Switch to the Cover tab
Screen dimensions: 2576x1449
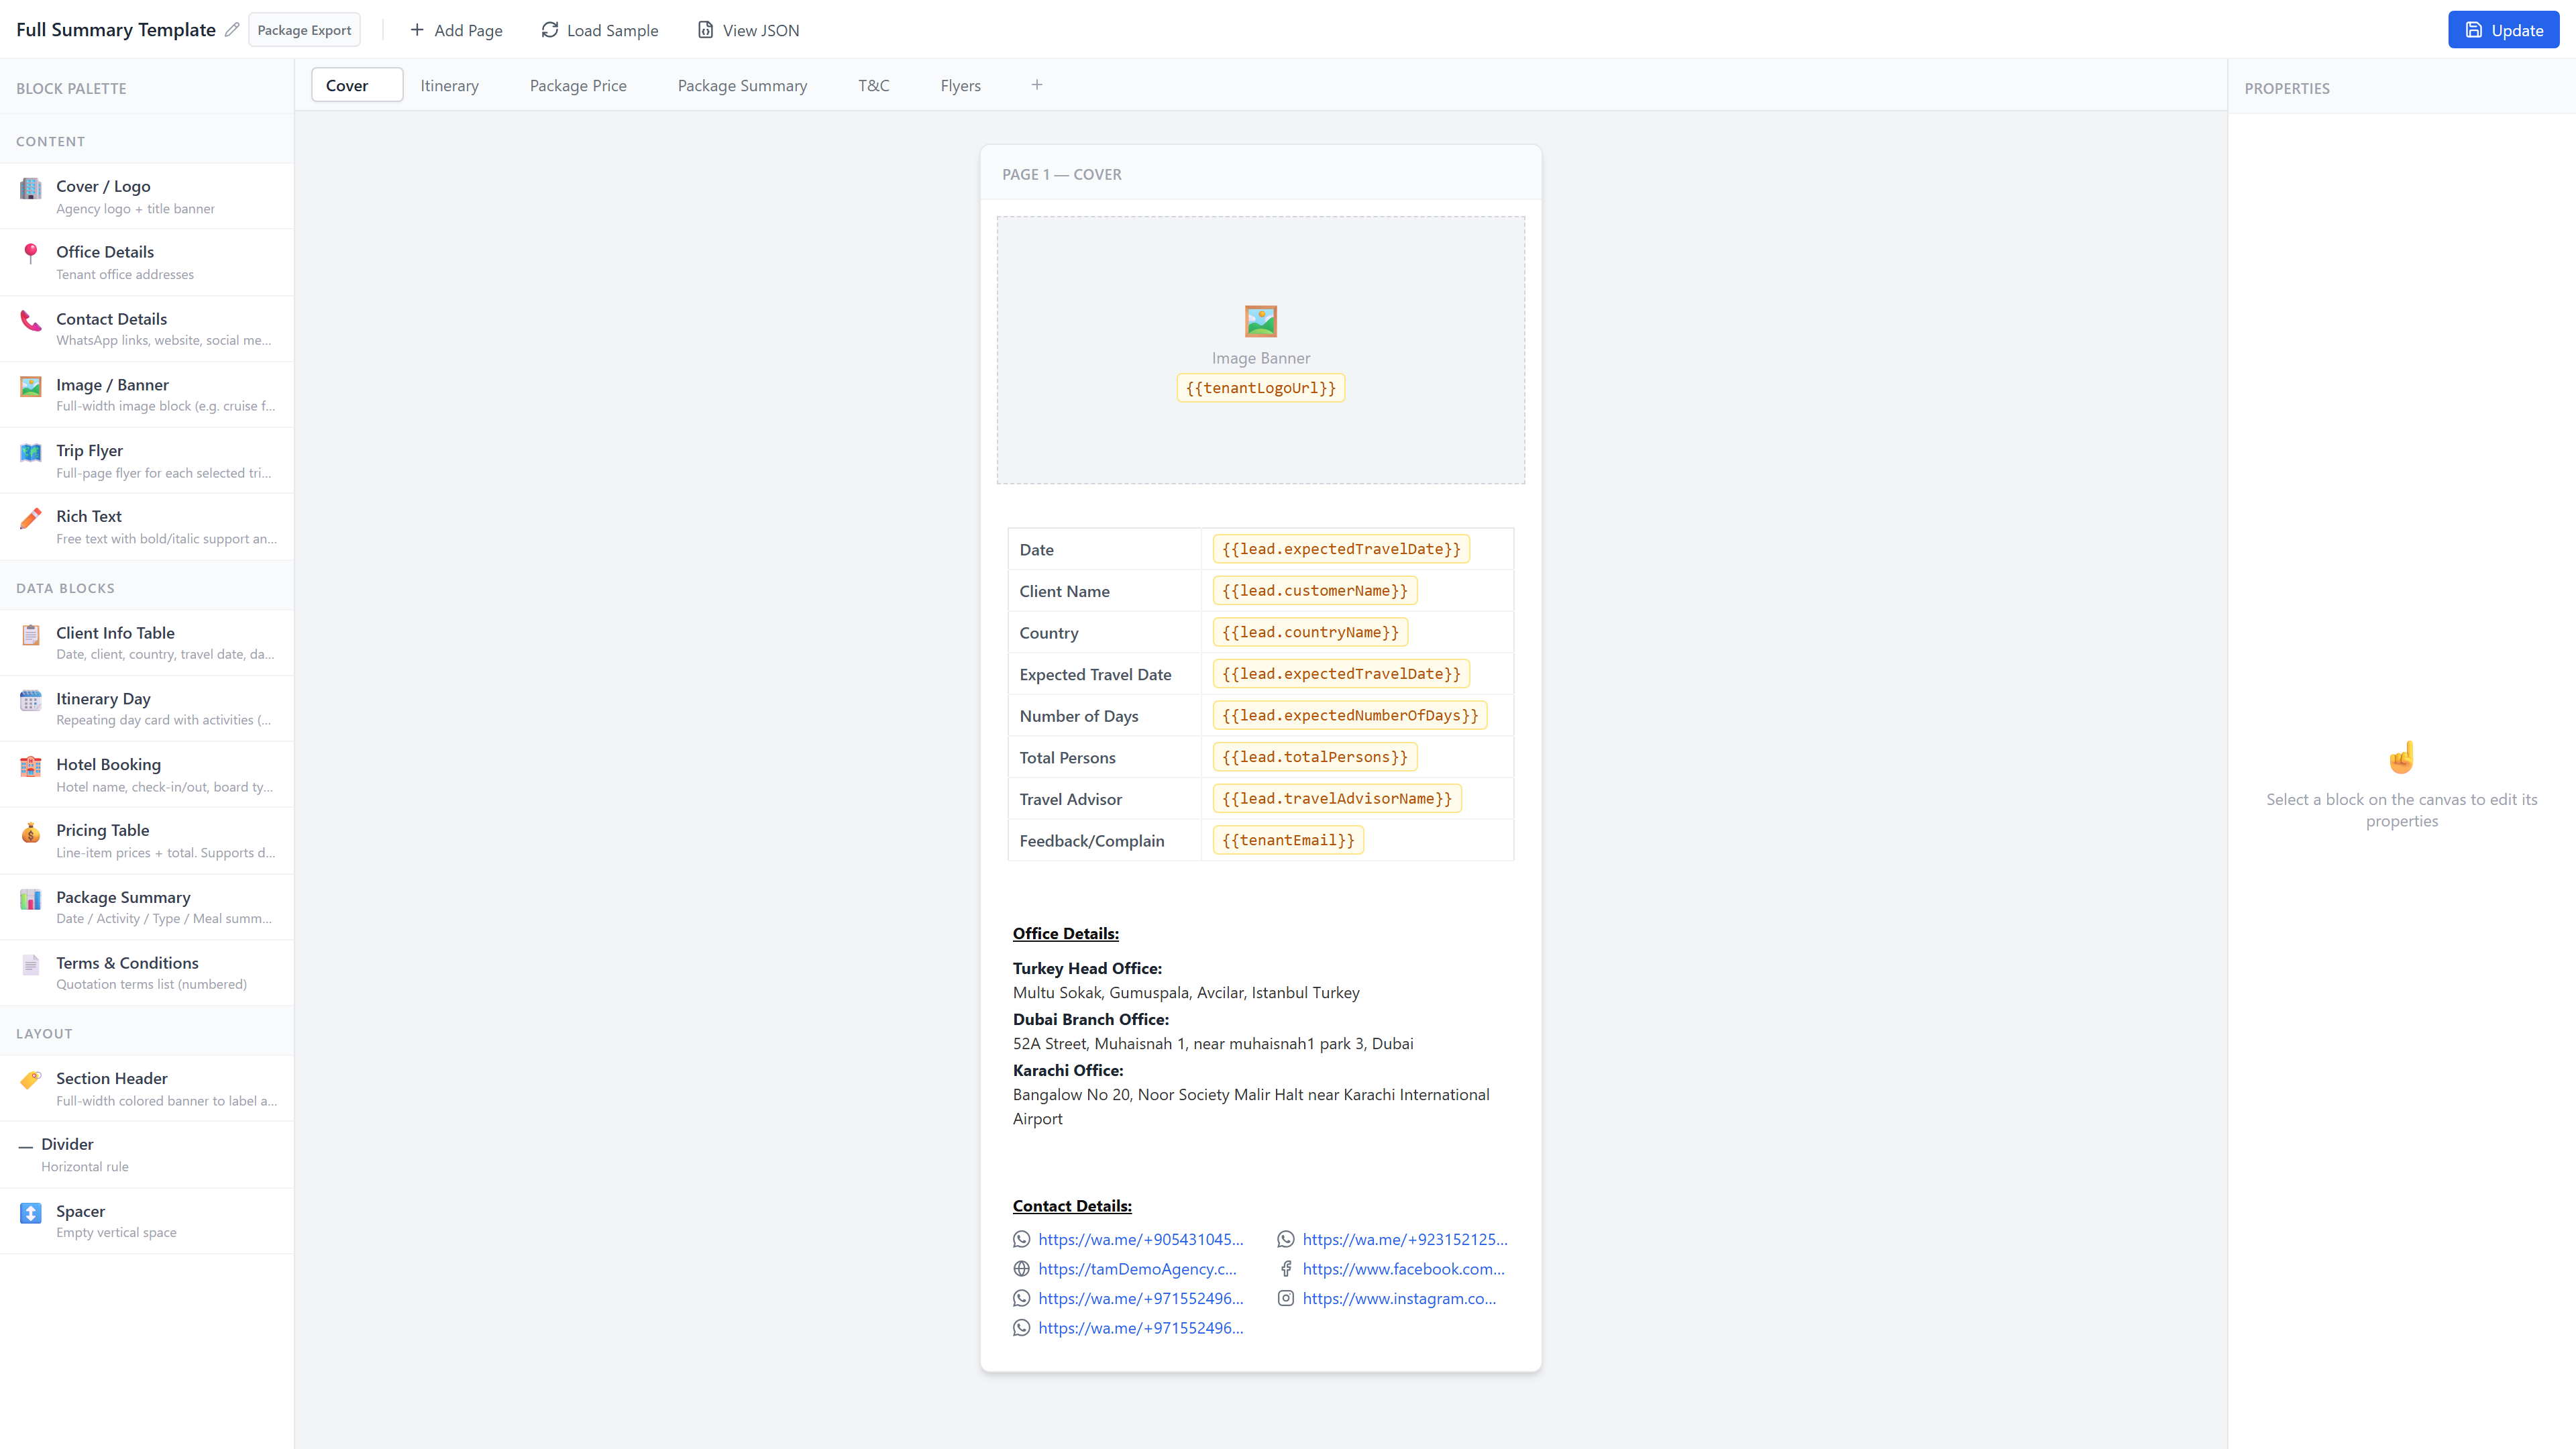click(x=357, y=85)
